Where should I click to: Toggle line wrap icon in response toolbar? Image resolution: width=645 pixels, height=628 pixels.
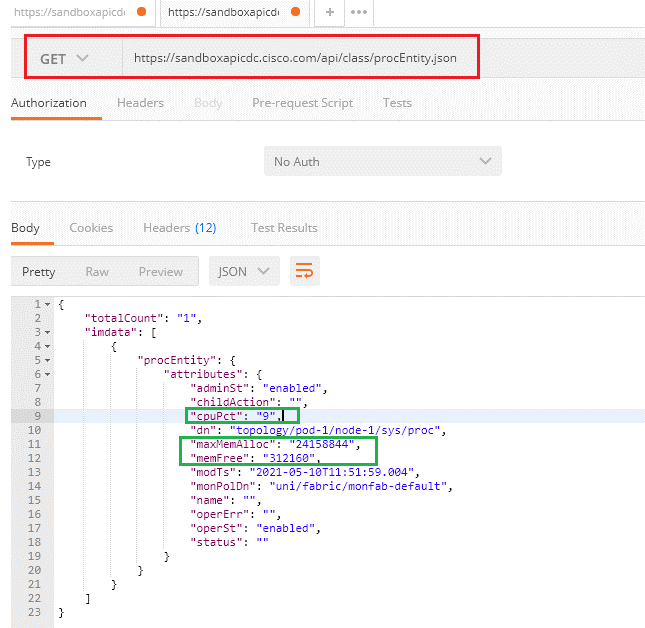coord(304,271)
